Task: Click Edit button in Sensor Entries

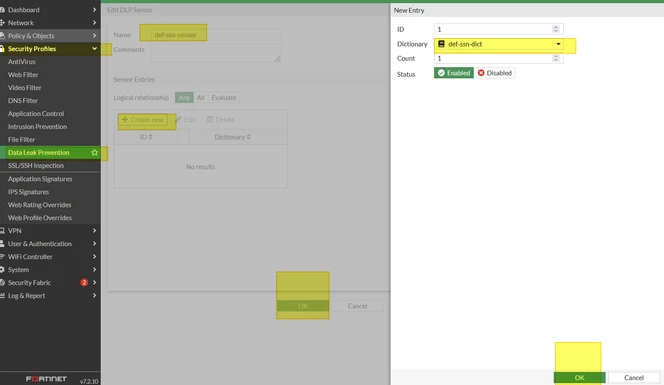Action: 185,120
